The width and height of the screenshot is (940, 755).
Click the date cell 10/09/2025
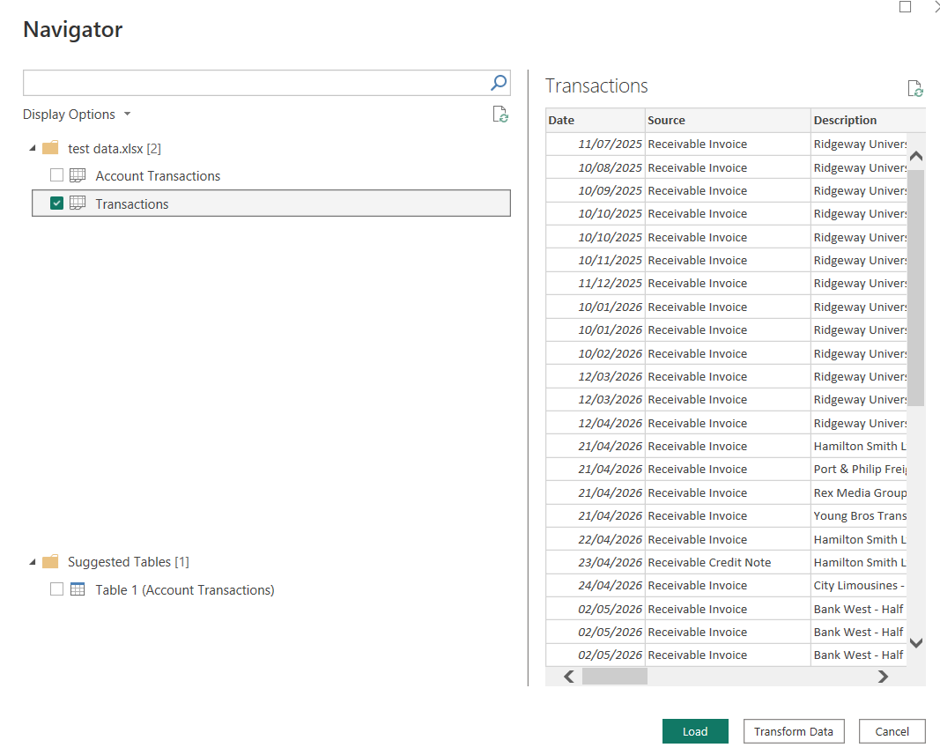point(595,191)
